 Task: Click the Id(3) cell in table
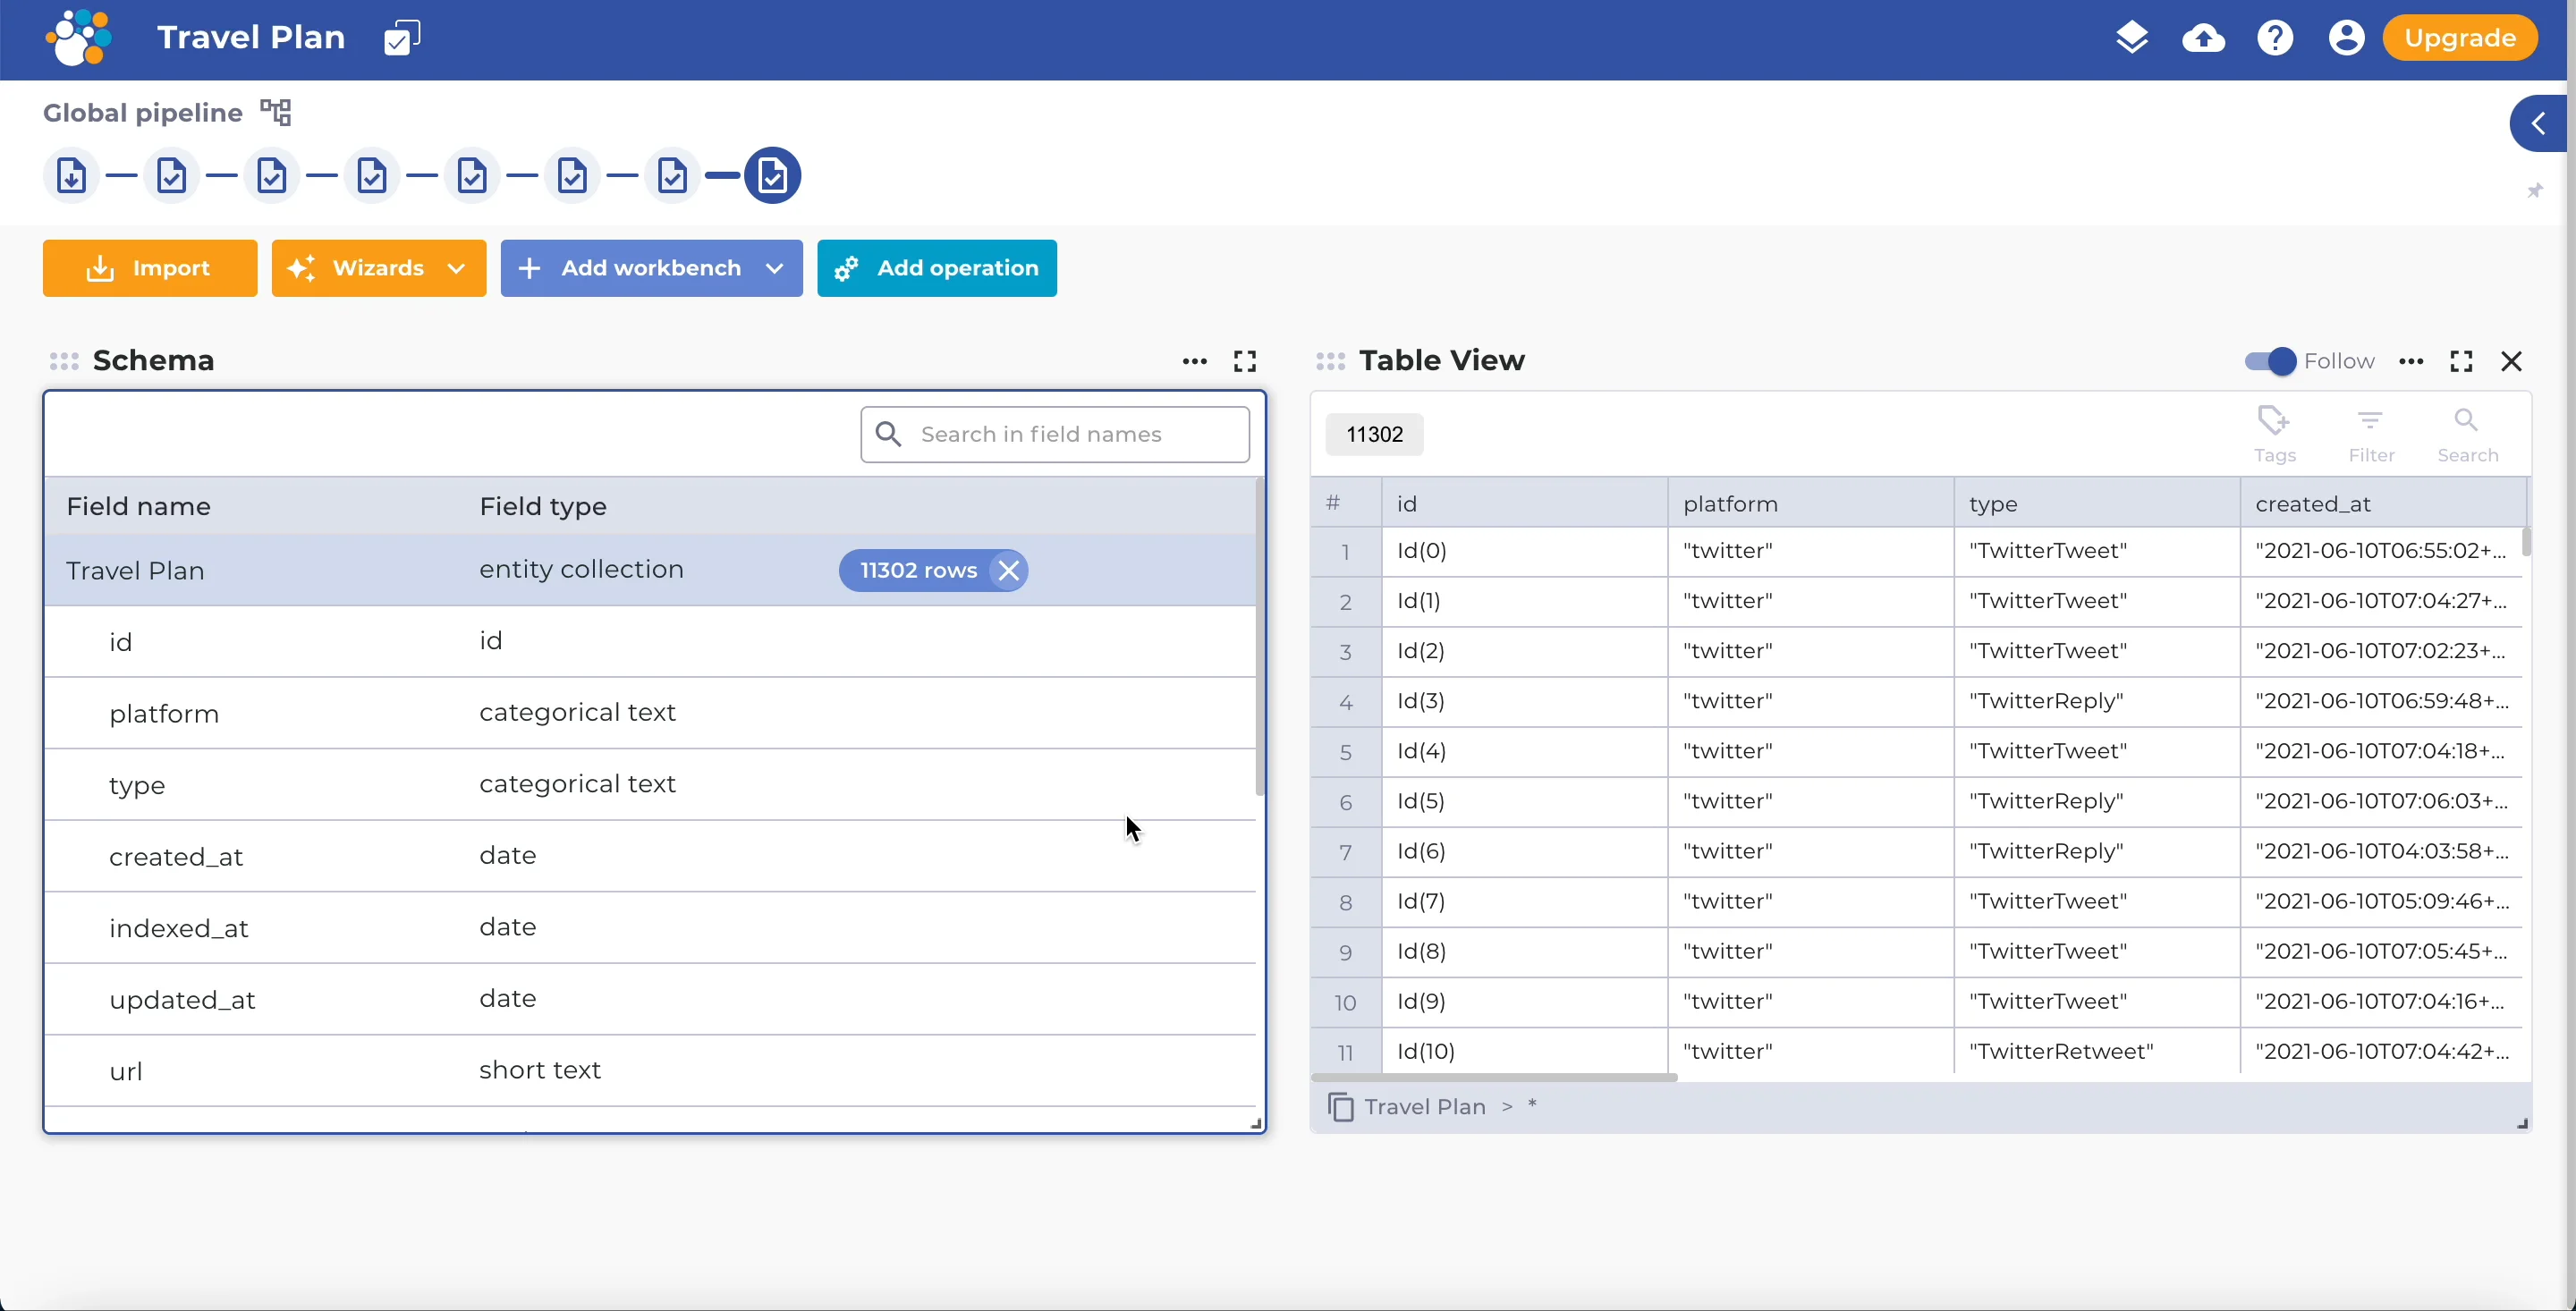click(1525, 701)
